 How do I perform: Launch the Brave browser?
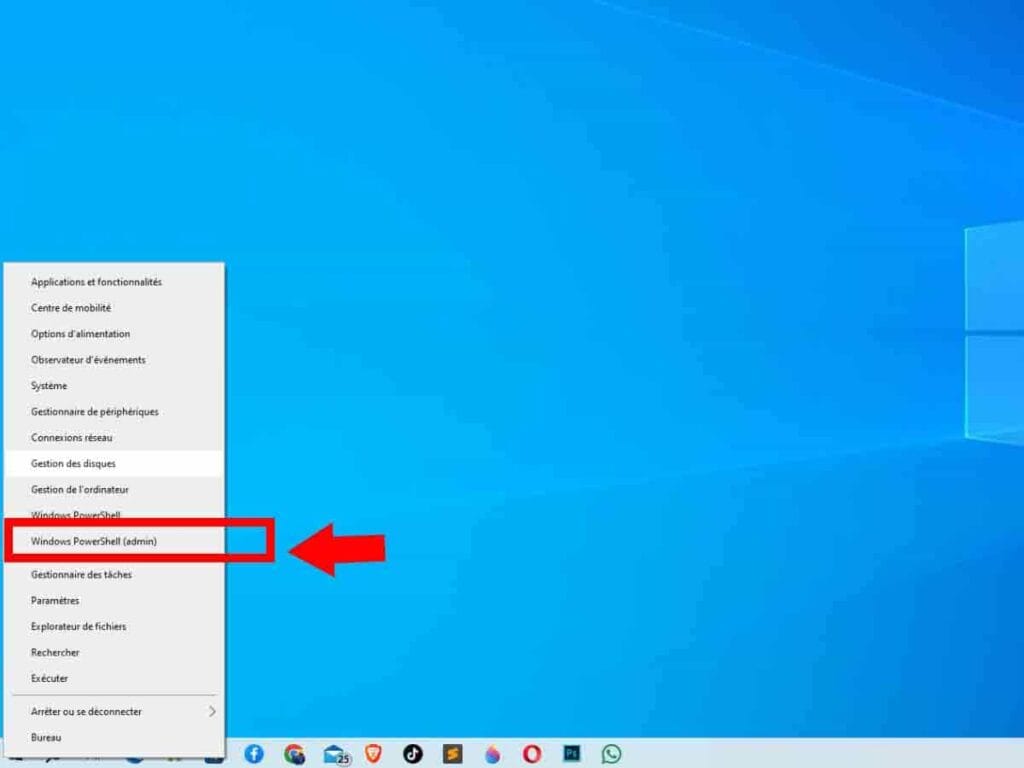point(373,754)
